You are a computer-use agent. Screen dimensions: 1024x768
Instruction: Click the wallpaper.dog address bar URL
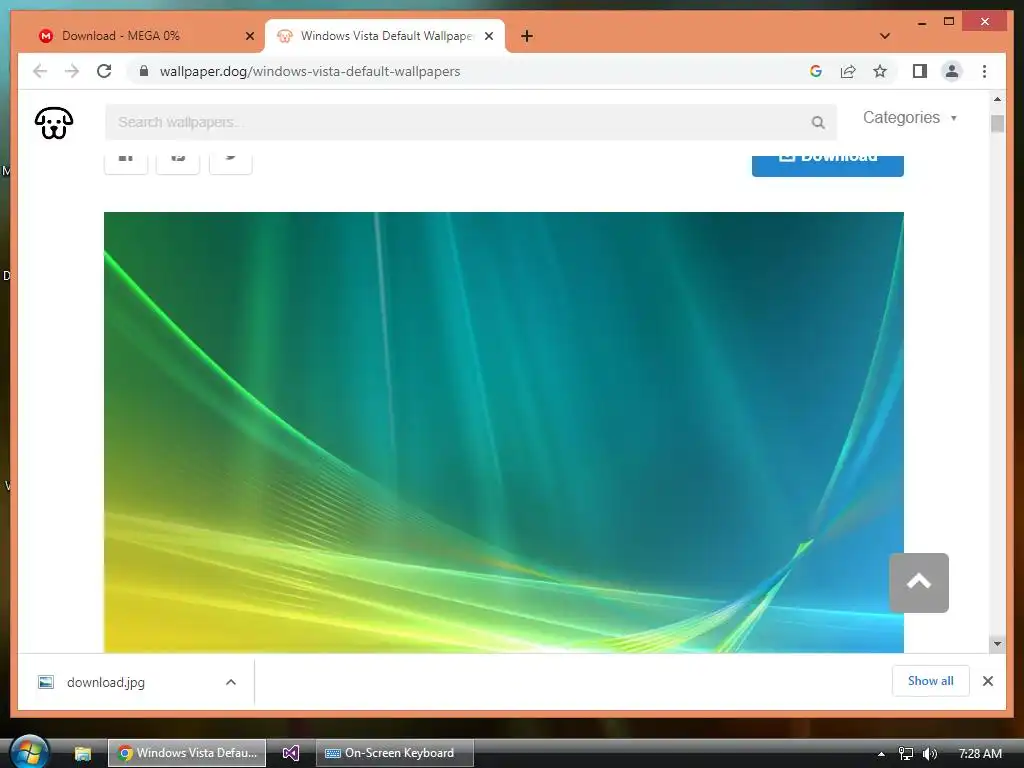click(310, 72)
